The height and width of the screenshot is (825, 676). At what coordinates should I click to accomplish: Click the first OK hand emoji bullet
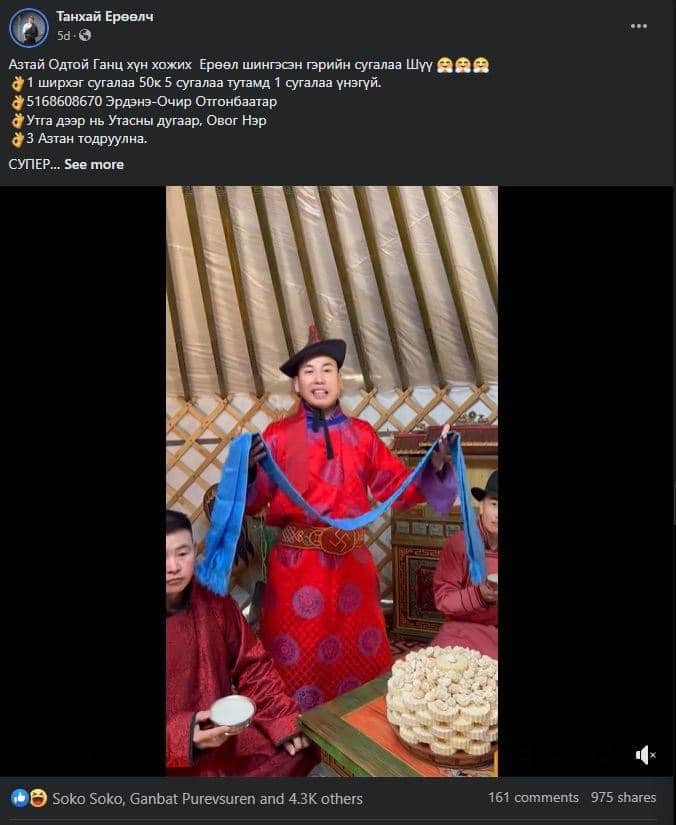click(17, 83)
